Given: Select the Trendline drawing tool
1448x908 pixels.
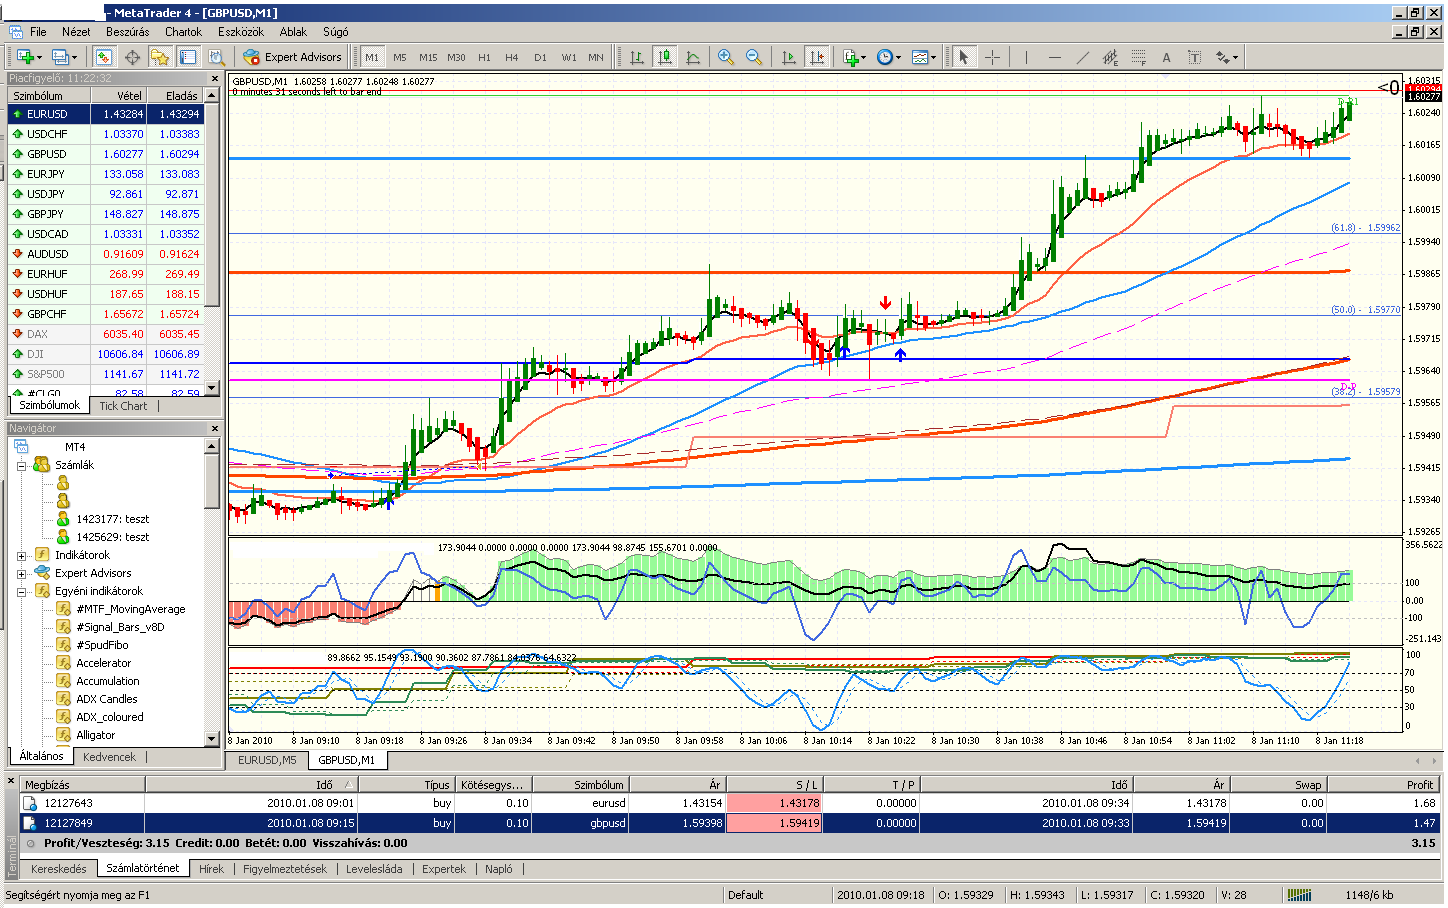Looking at the screenshot, I should 1082,57.
